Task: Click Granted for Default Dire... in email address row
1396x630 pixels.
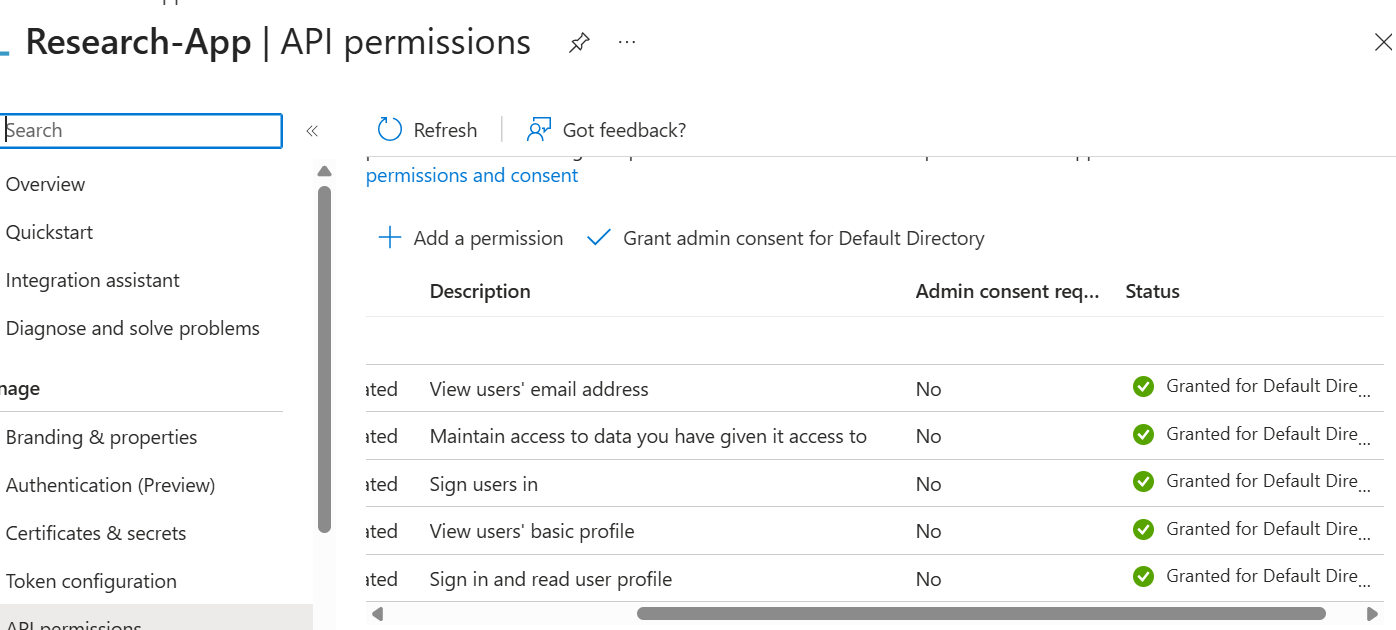Action: coord(1268,387)
